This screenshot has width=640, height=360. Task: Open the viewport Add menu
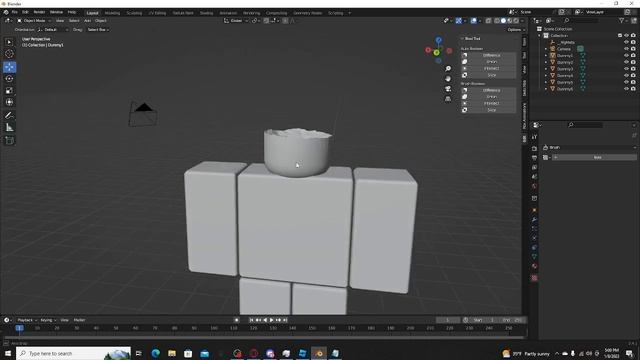point(87,20)
